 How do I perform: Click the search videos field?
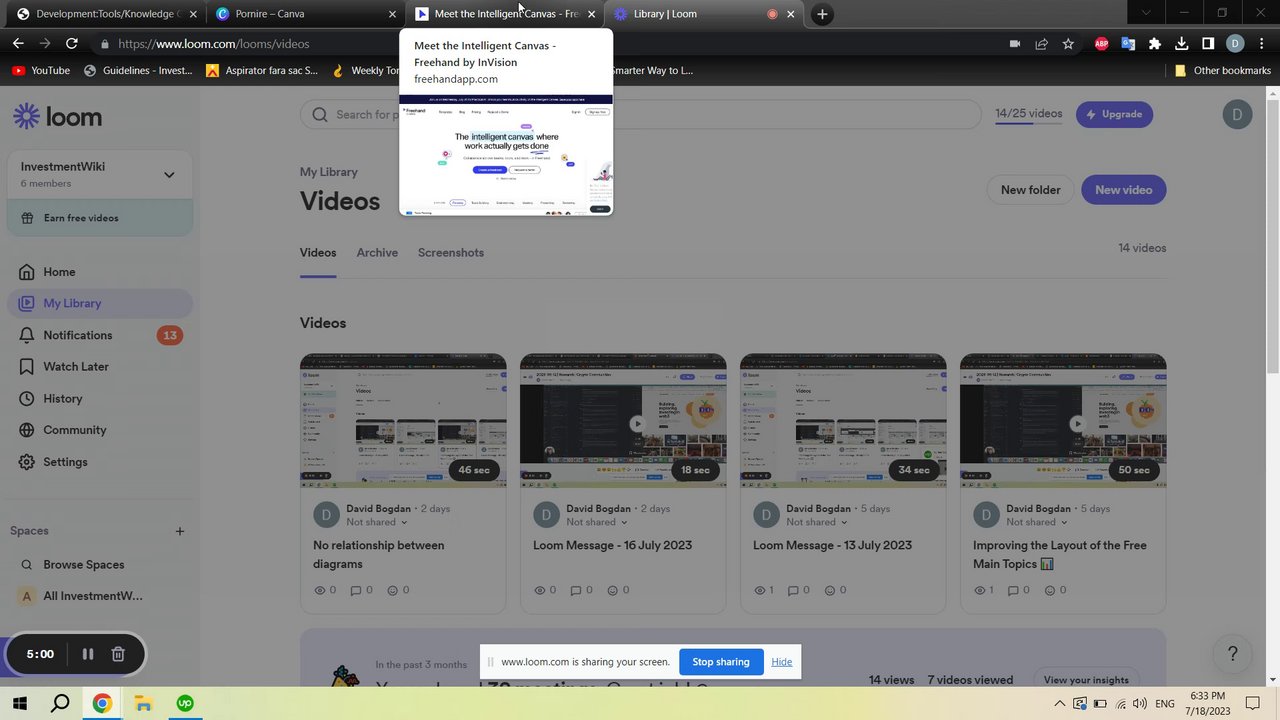[640, 114]
